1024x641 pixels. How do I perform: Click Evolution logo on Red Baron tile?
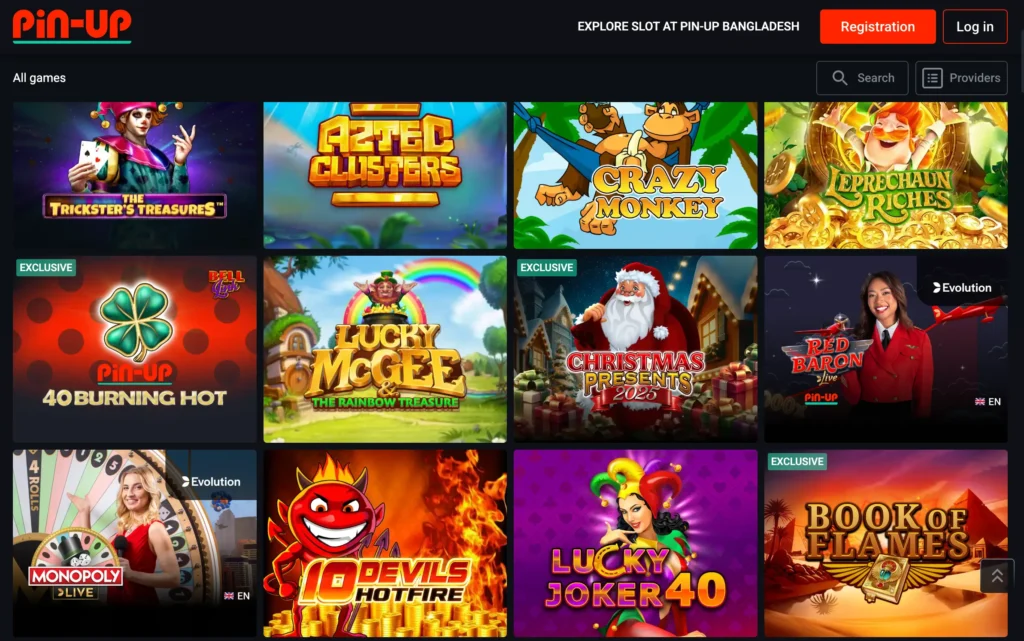(x=962, y=288)
